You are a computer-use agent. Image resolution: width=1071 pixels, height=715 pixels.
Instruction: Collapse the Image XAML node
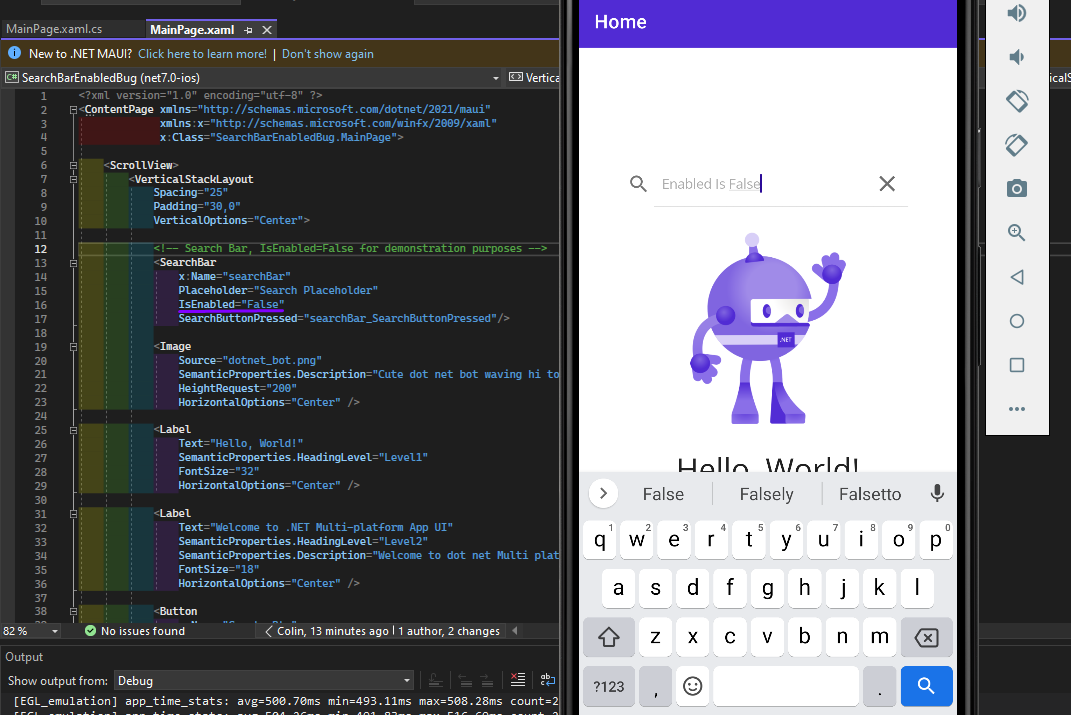point(73,347)
